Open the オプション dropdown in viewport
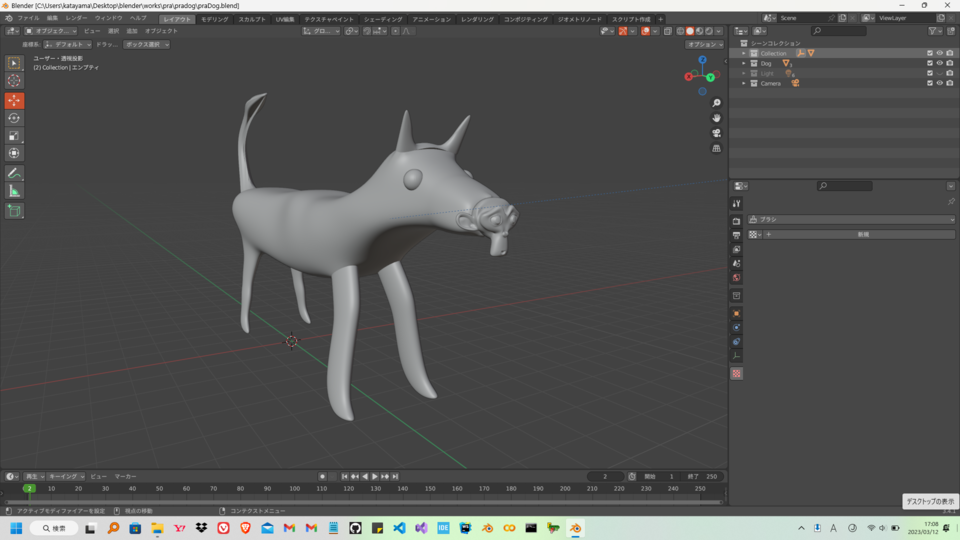Image resolution: width=960 pixels, height=540 pixels. [704, 44]
